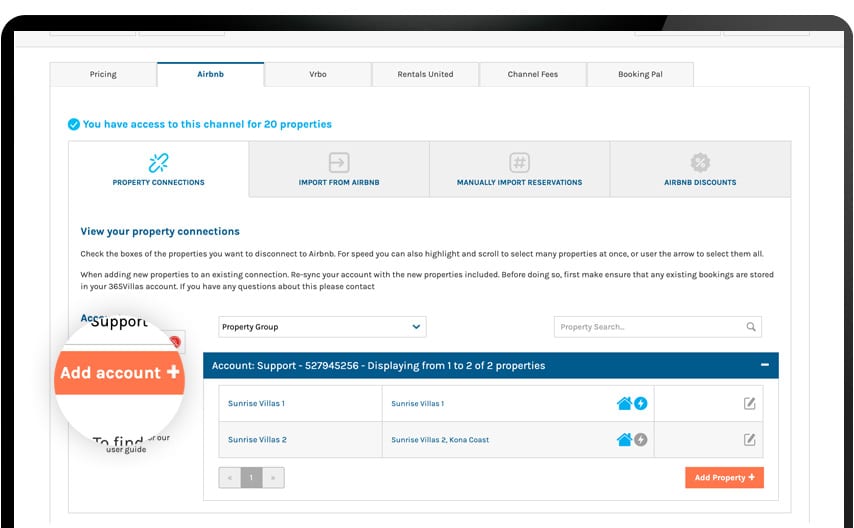Click blue lightning bolt icon for Sunrise Villas 1
The image size is (854, 528).
641,404
